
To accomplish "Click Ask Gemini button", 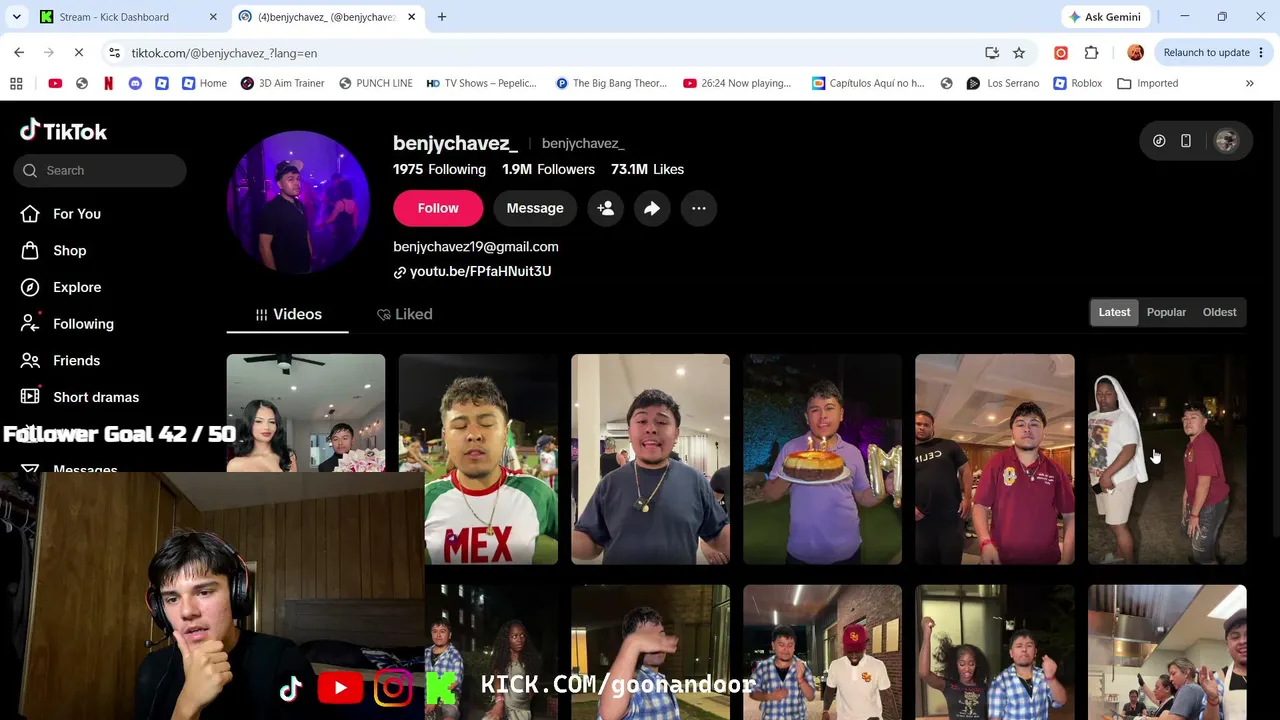I will [x=1105, y=17].
